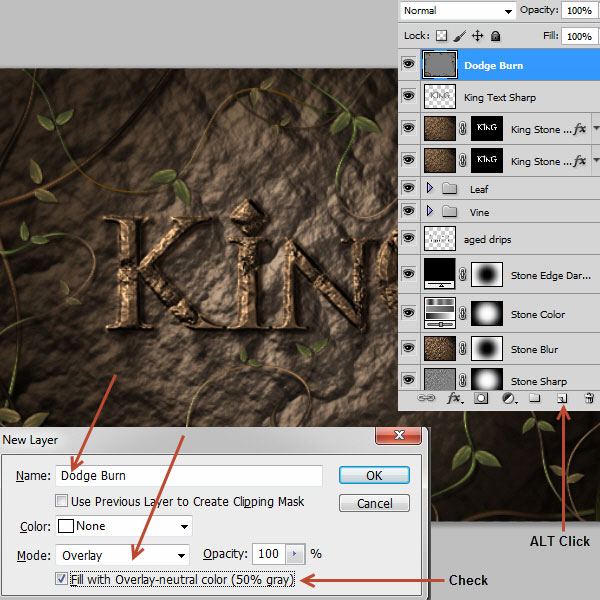This screenshot has width=600, height=600.
Task: Select the Stone Edge Dar layer name
Action: click(551, 276)
